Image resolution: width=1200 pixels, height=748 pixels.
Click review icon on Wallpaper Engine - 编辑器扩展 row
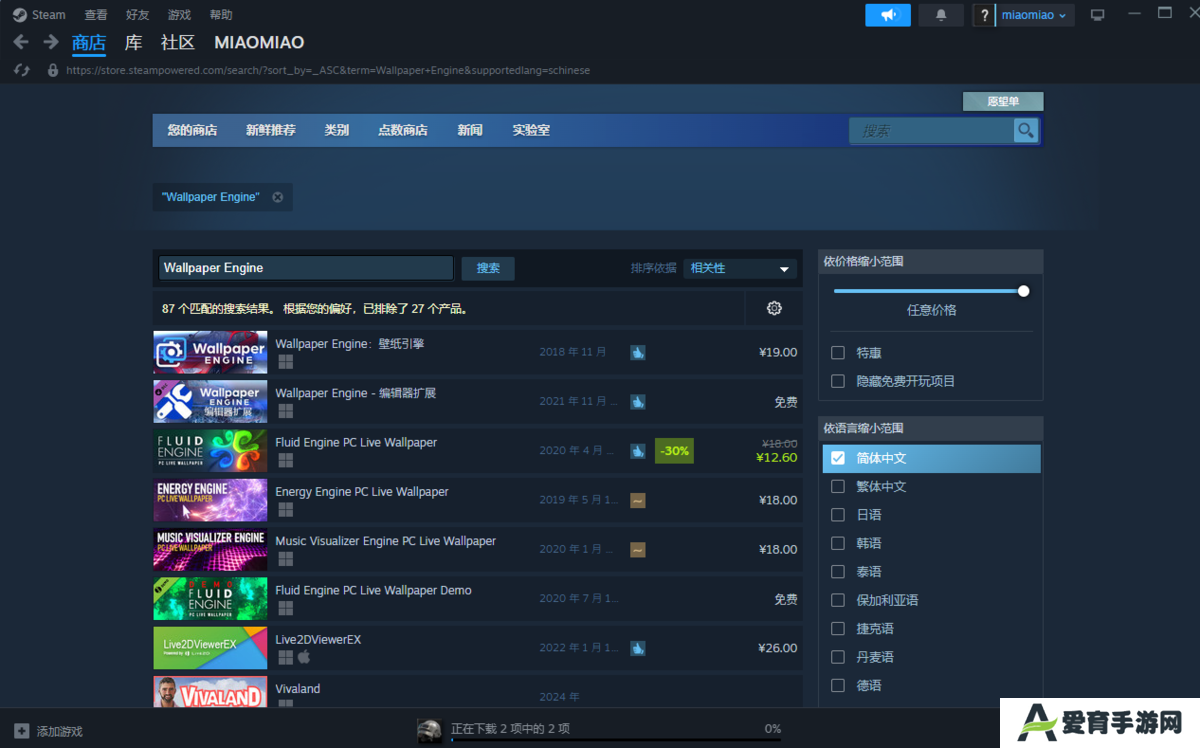tap(638, 401)
